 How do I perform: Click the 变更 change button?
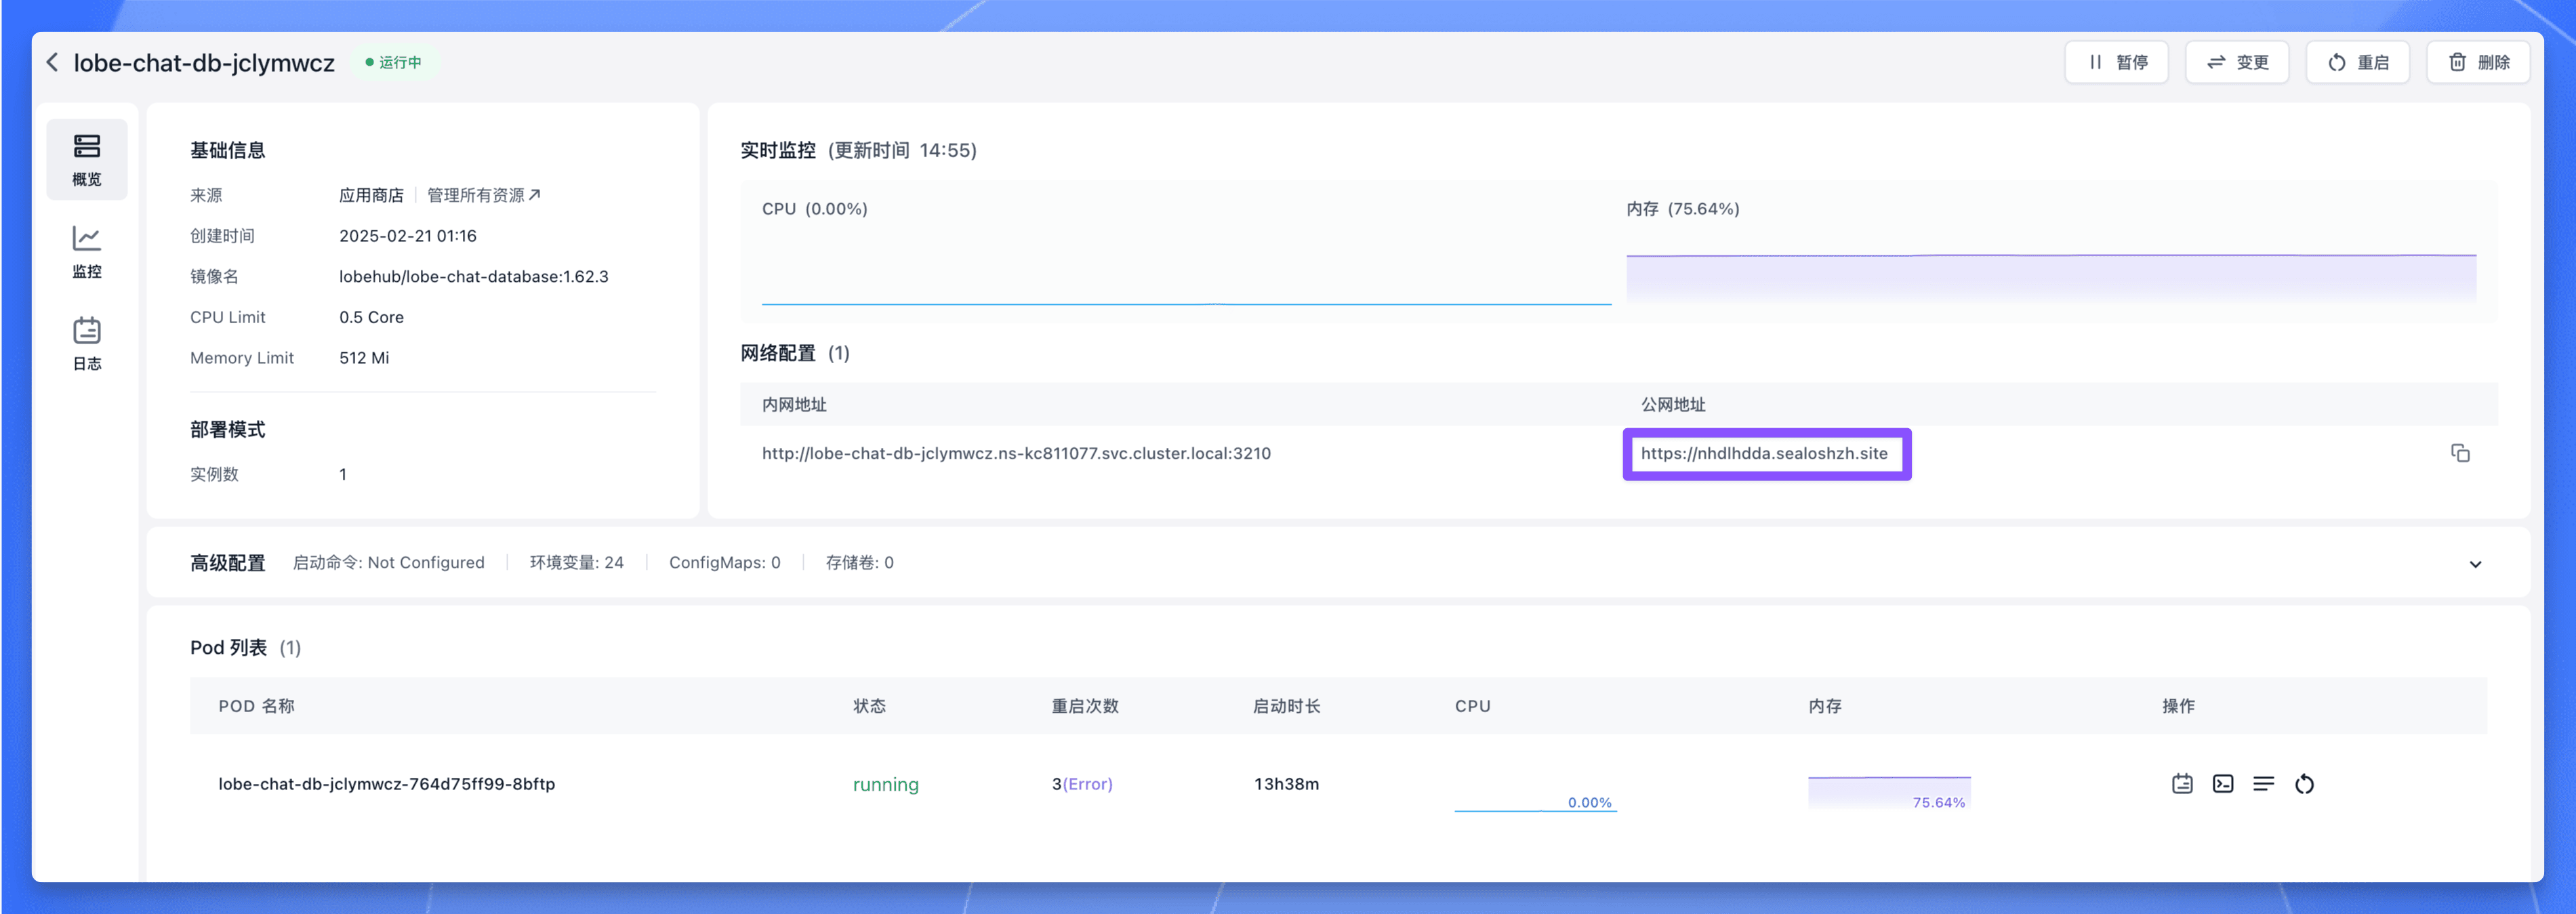click(x=2237, y=61)
